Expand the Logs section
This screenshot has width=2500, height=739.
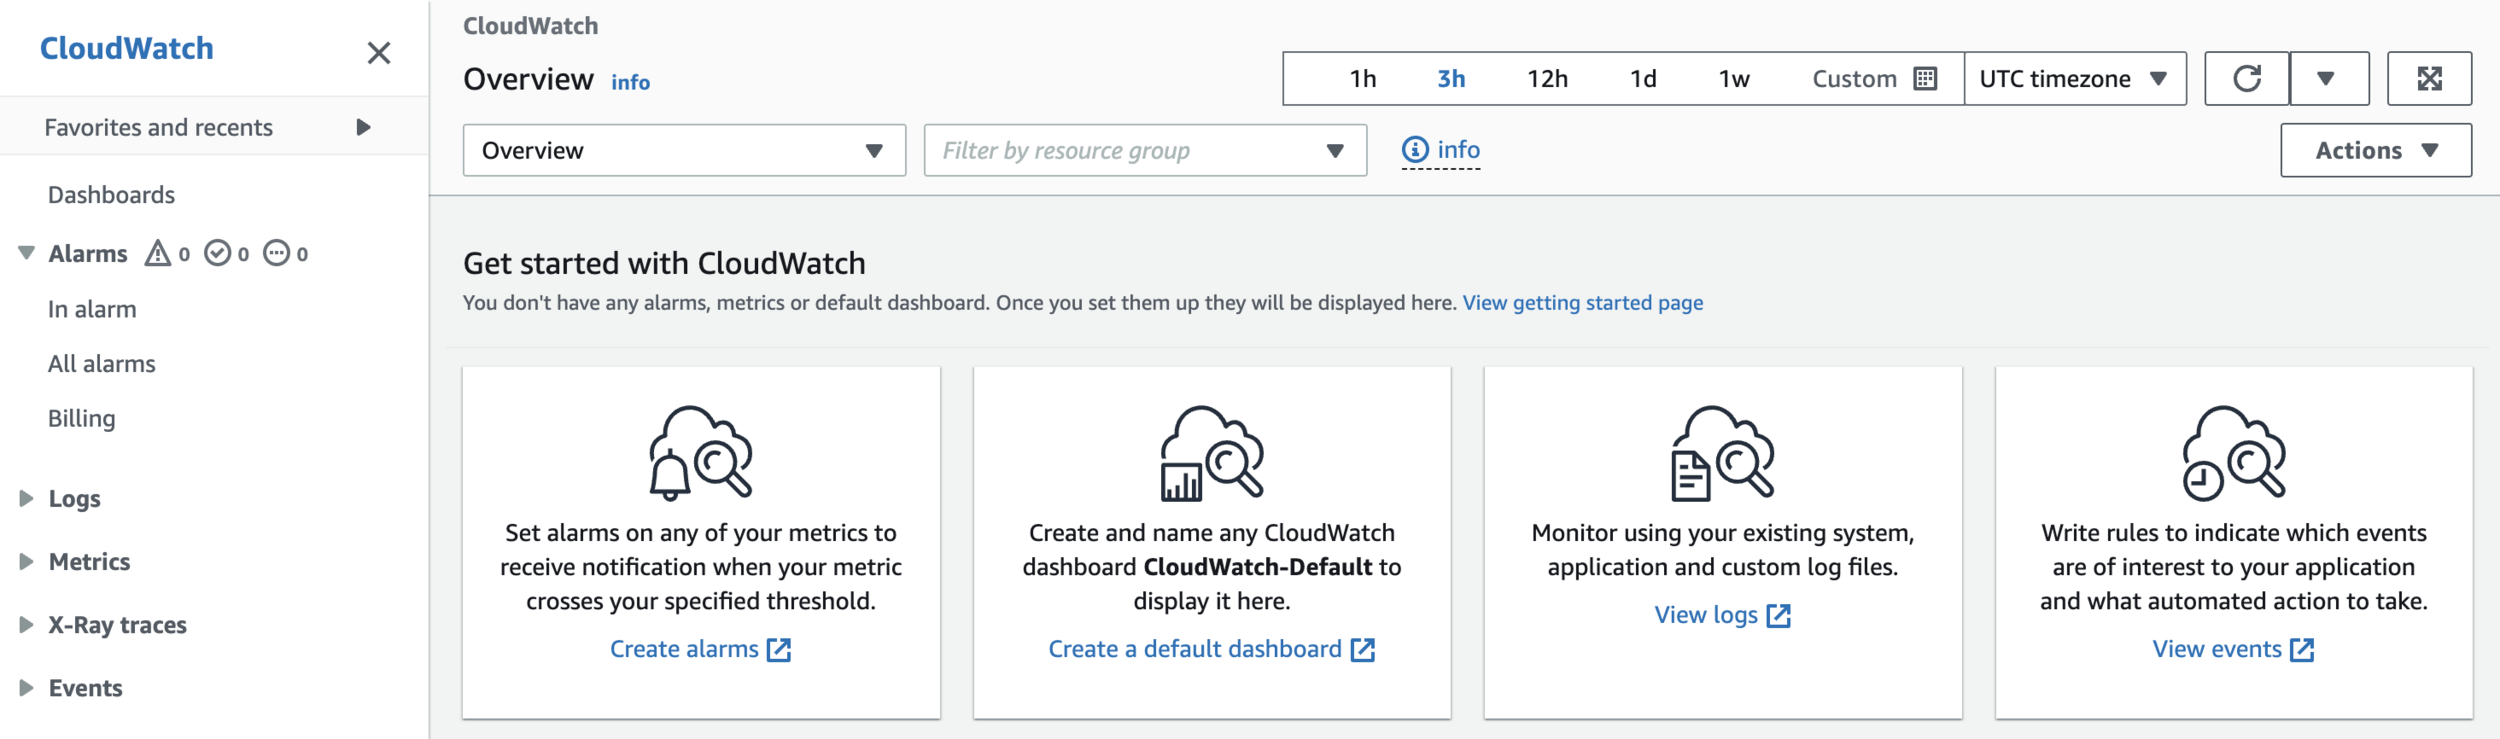[27, 498]
